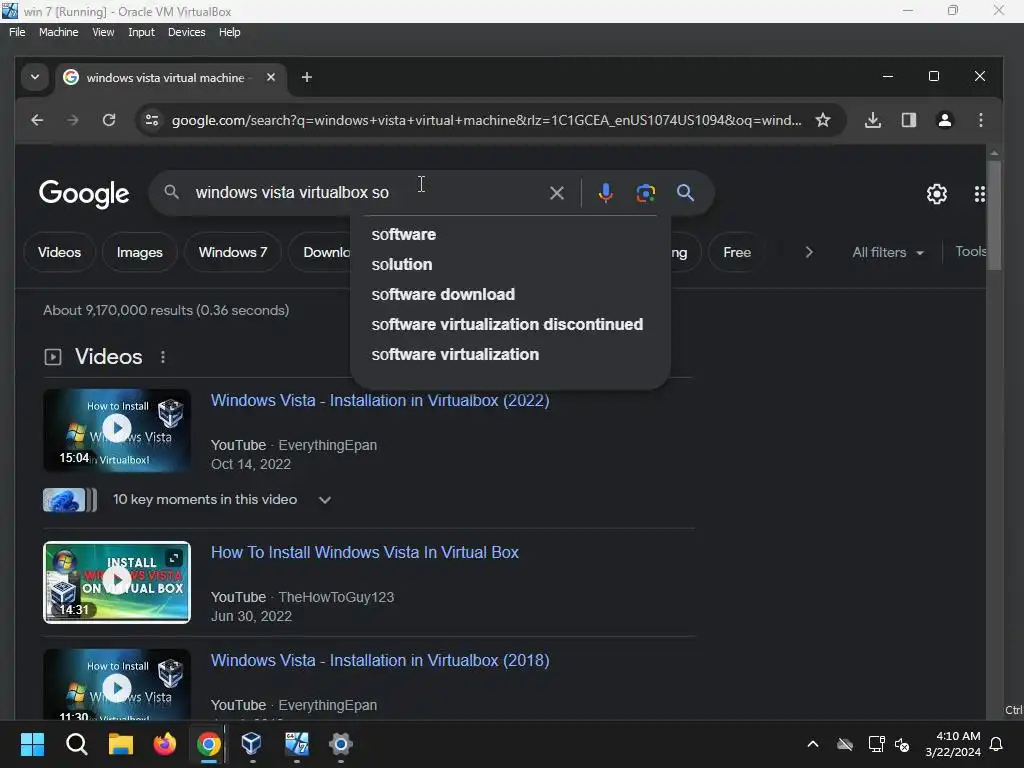The image size is (1024, 768).
Task: Open Windows Start menu
Action: pos(32,744)
